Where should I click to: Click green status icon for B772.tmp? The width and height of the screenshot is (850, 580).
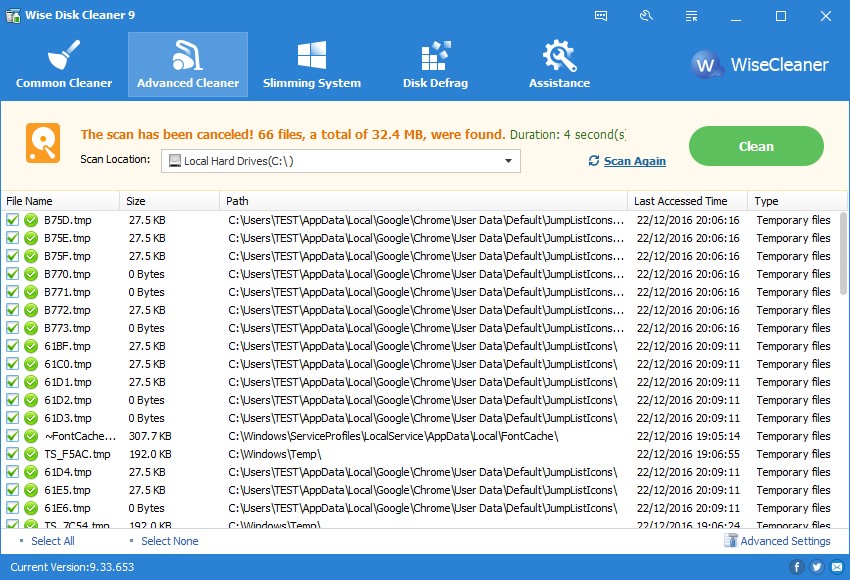(x=31, y=310)
